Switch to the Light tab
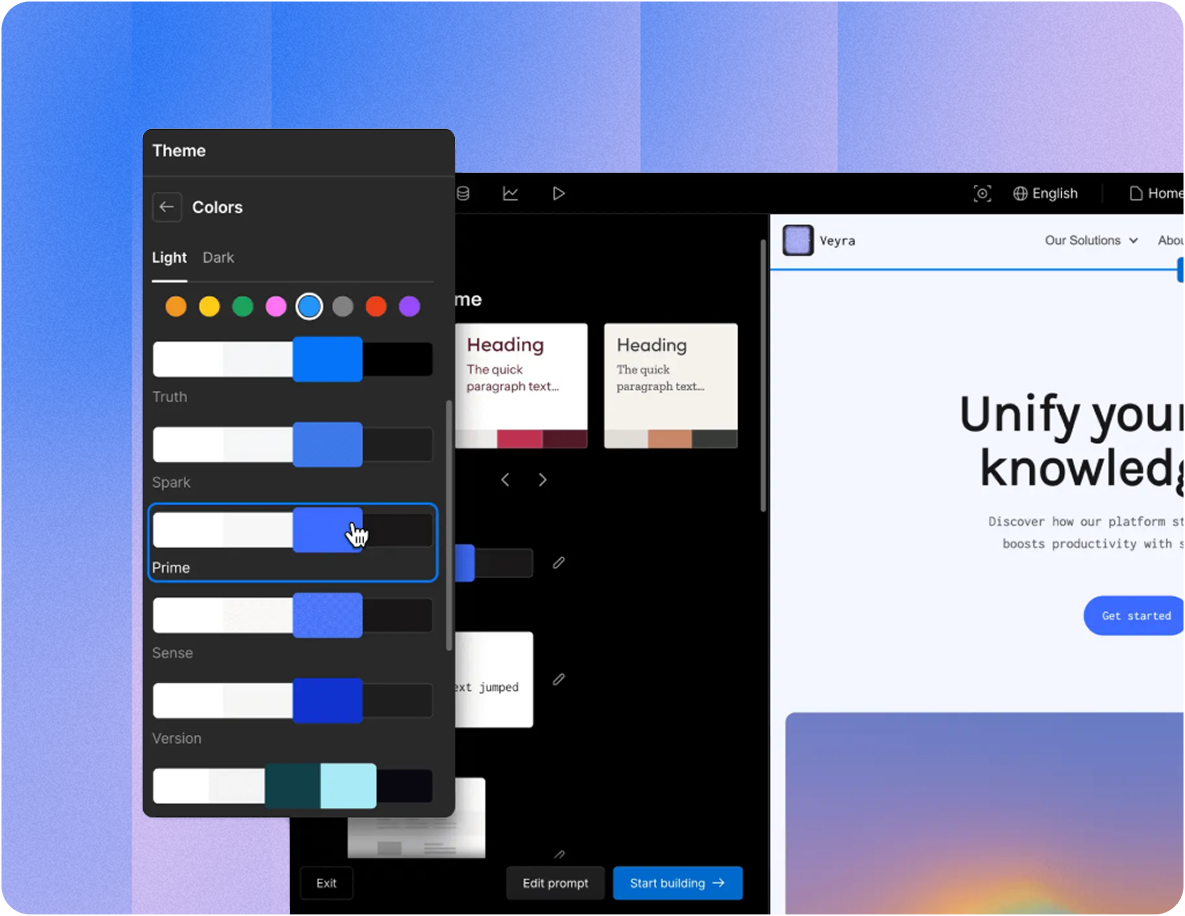This screenshot has height=916, width=1185. 169,257
